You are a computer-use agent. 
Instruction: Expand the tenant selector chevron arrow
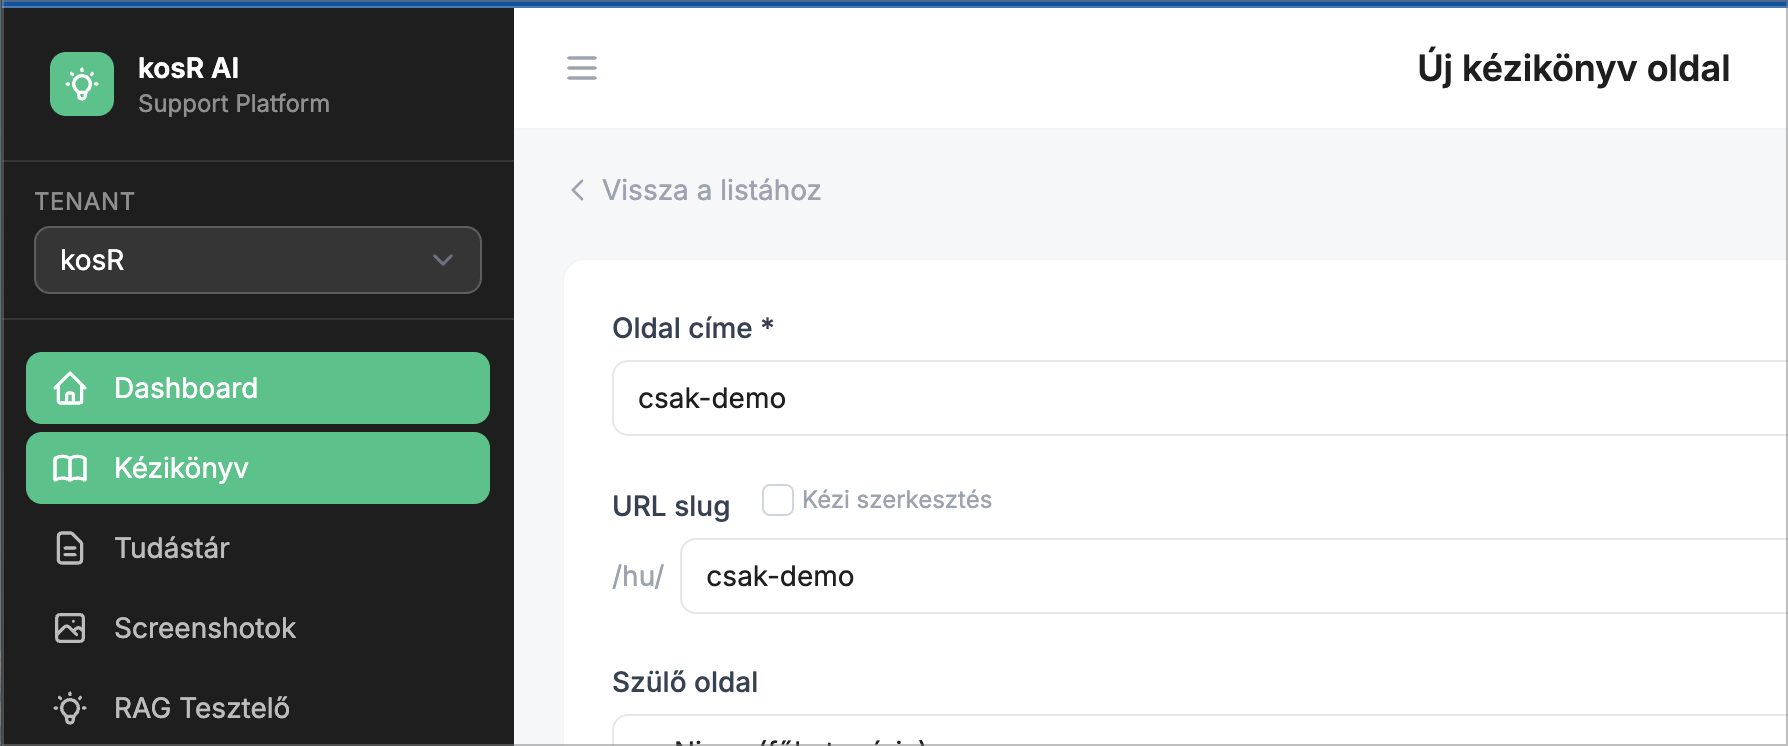pyautogui.click(x=443, y=260)
